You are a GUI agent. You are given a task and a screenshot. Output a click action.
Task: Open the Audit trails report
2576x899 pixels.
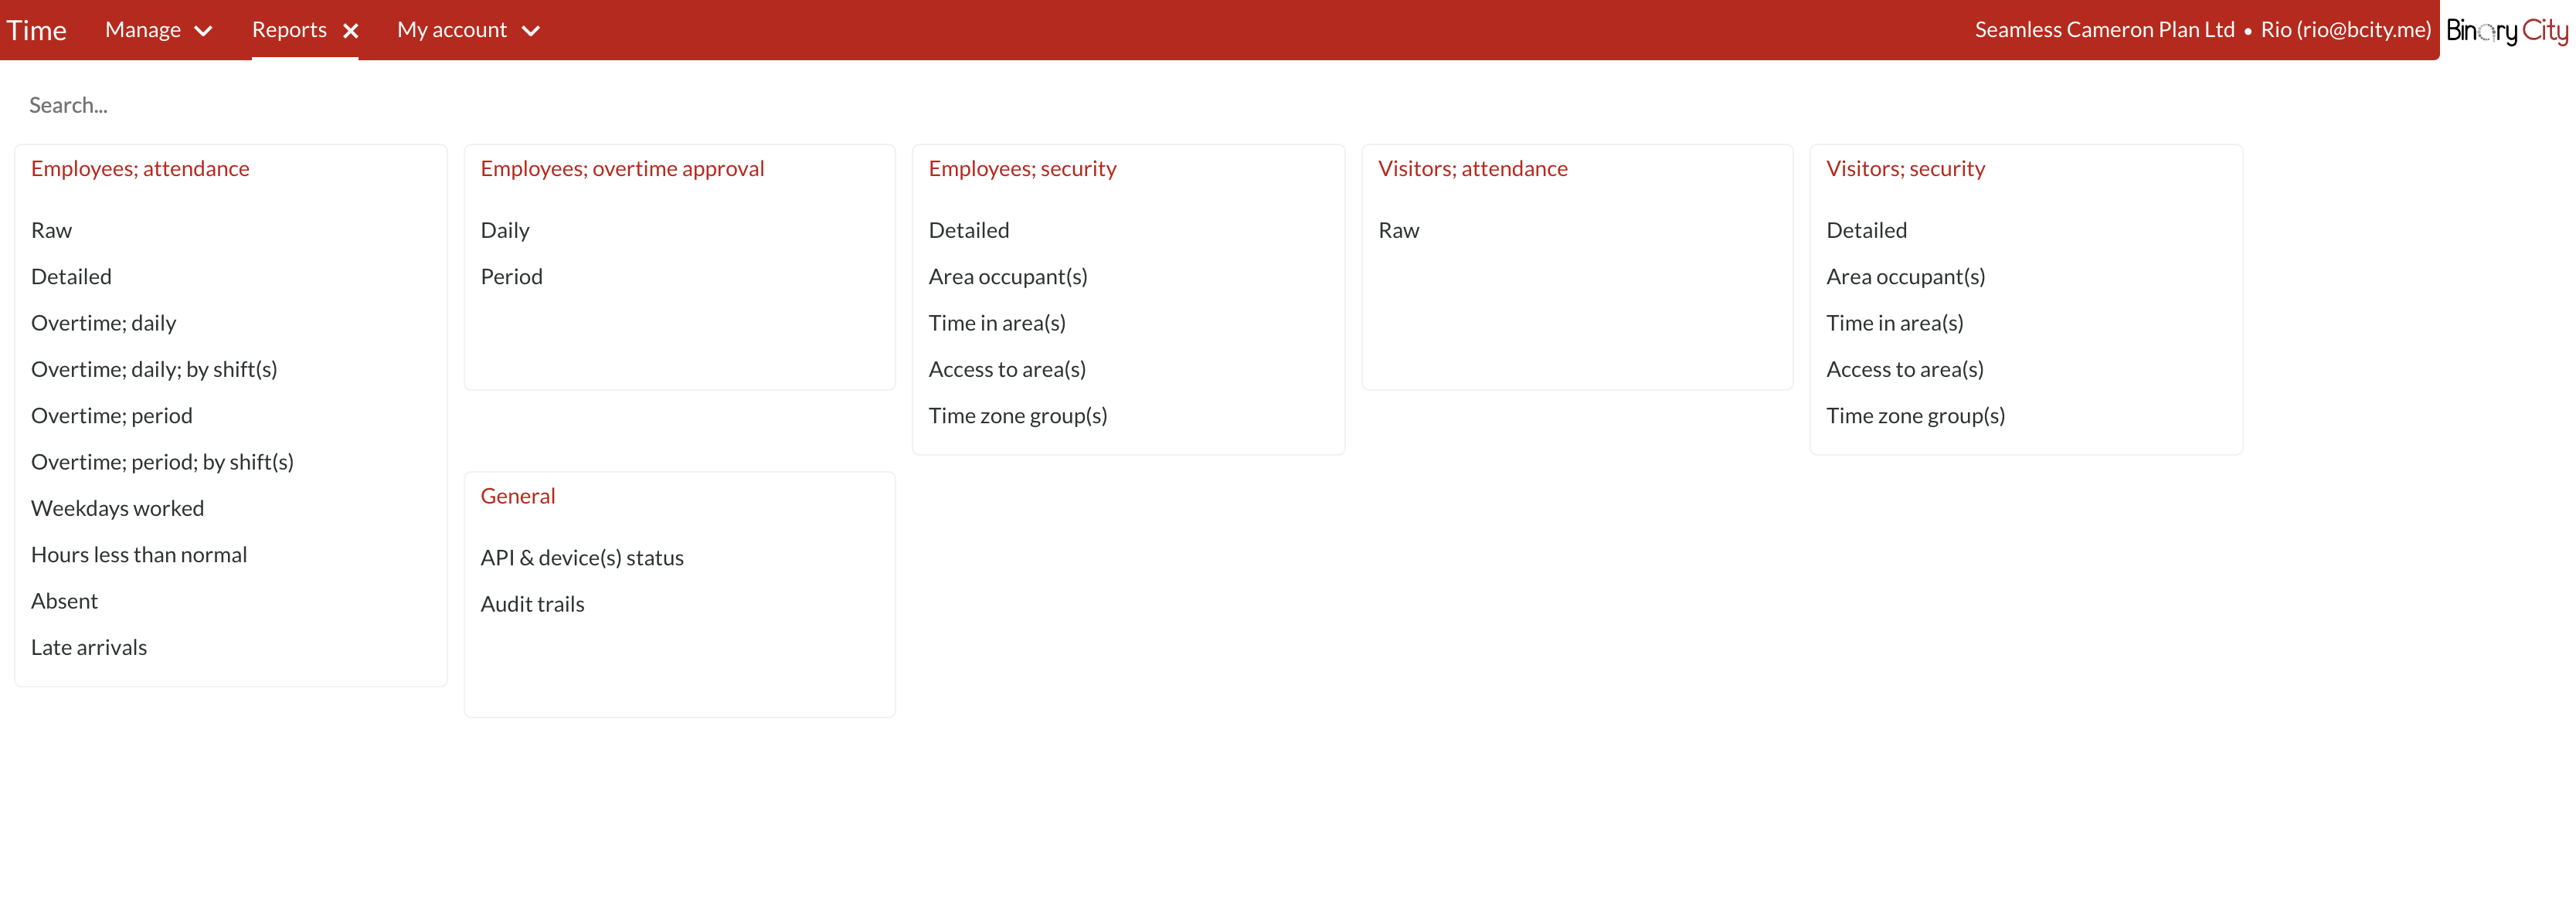tap(532, 604)
